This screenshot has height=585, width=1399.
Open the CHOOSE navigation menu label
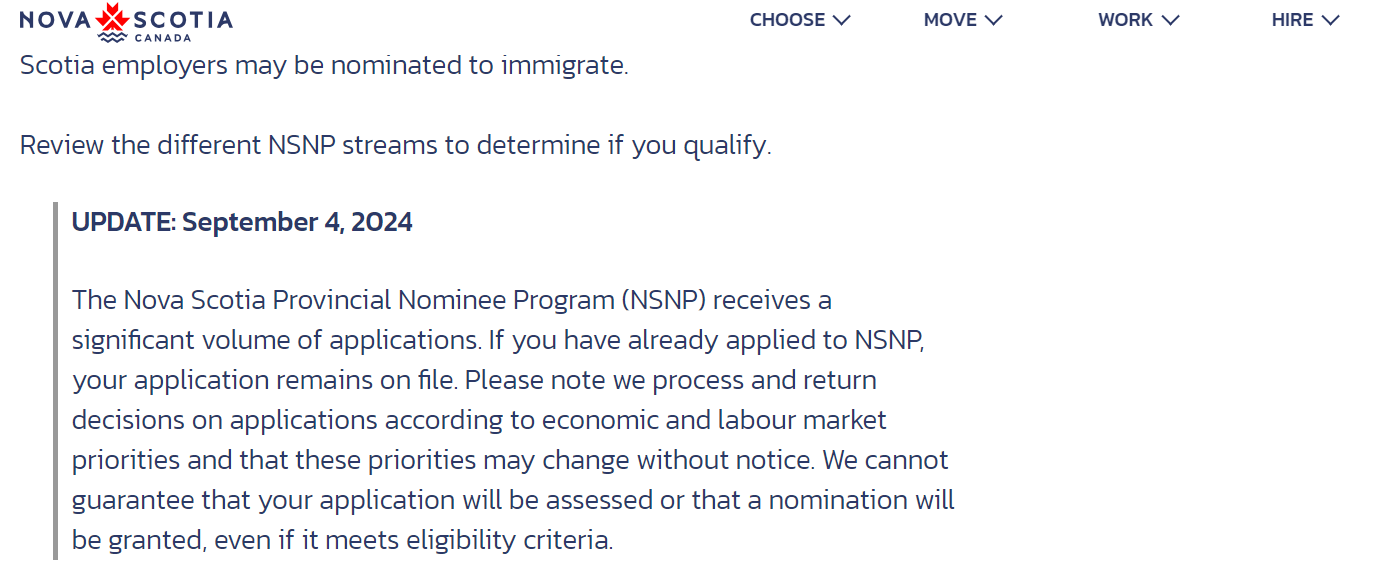coord(787,20)
